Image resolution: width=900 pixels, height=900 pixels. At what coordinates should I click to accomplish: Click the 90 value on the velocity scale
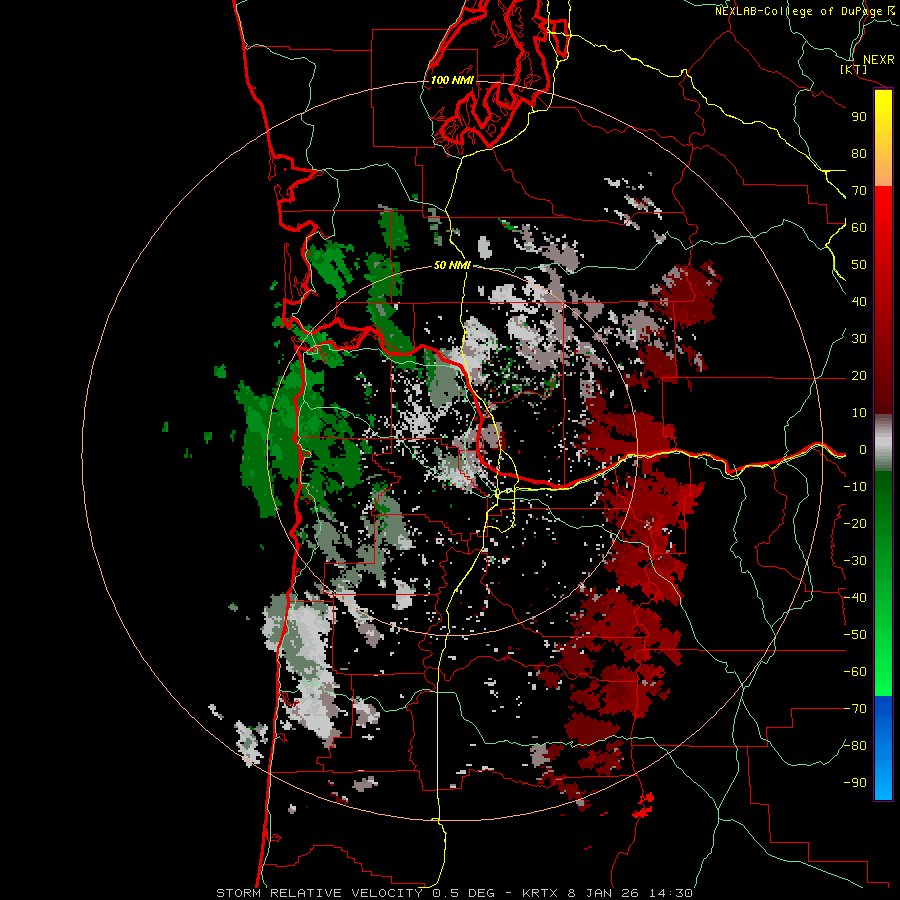(859, 117)
